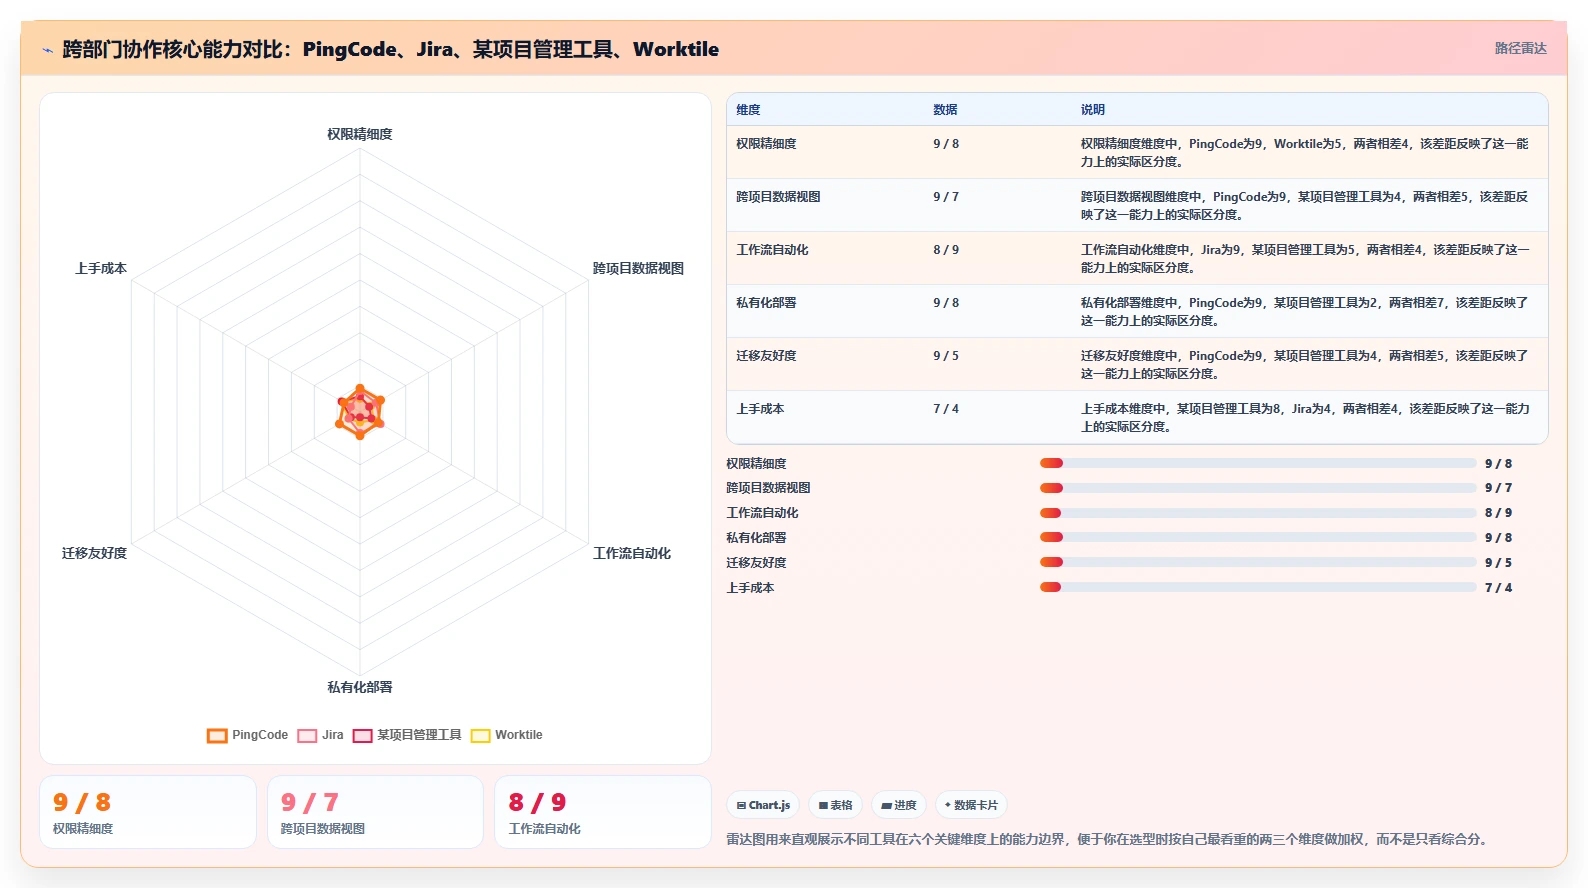
Task: Click the 上手成本 radar axis label
Action: pyautogui.click(x=101, y=268)
